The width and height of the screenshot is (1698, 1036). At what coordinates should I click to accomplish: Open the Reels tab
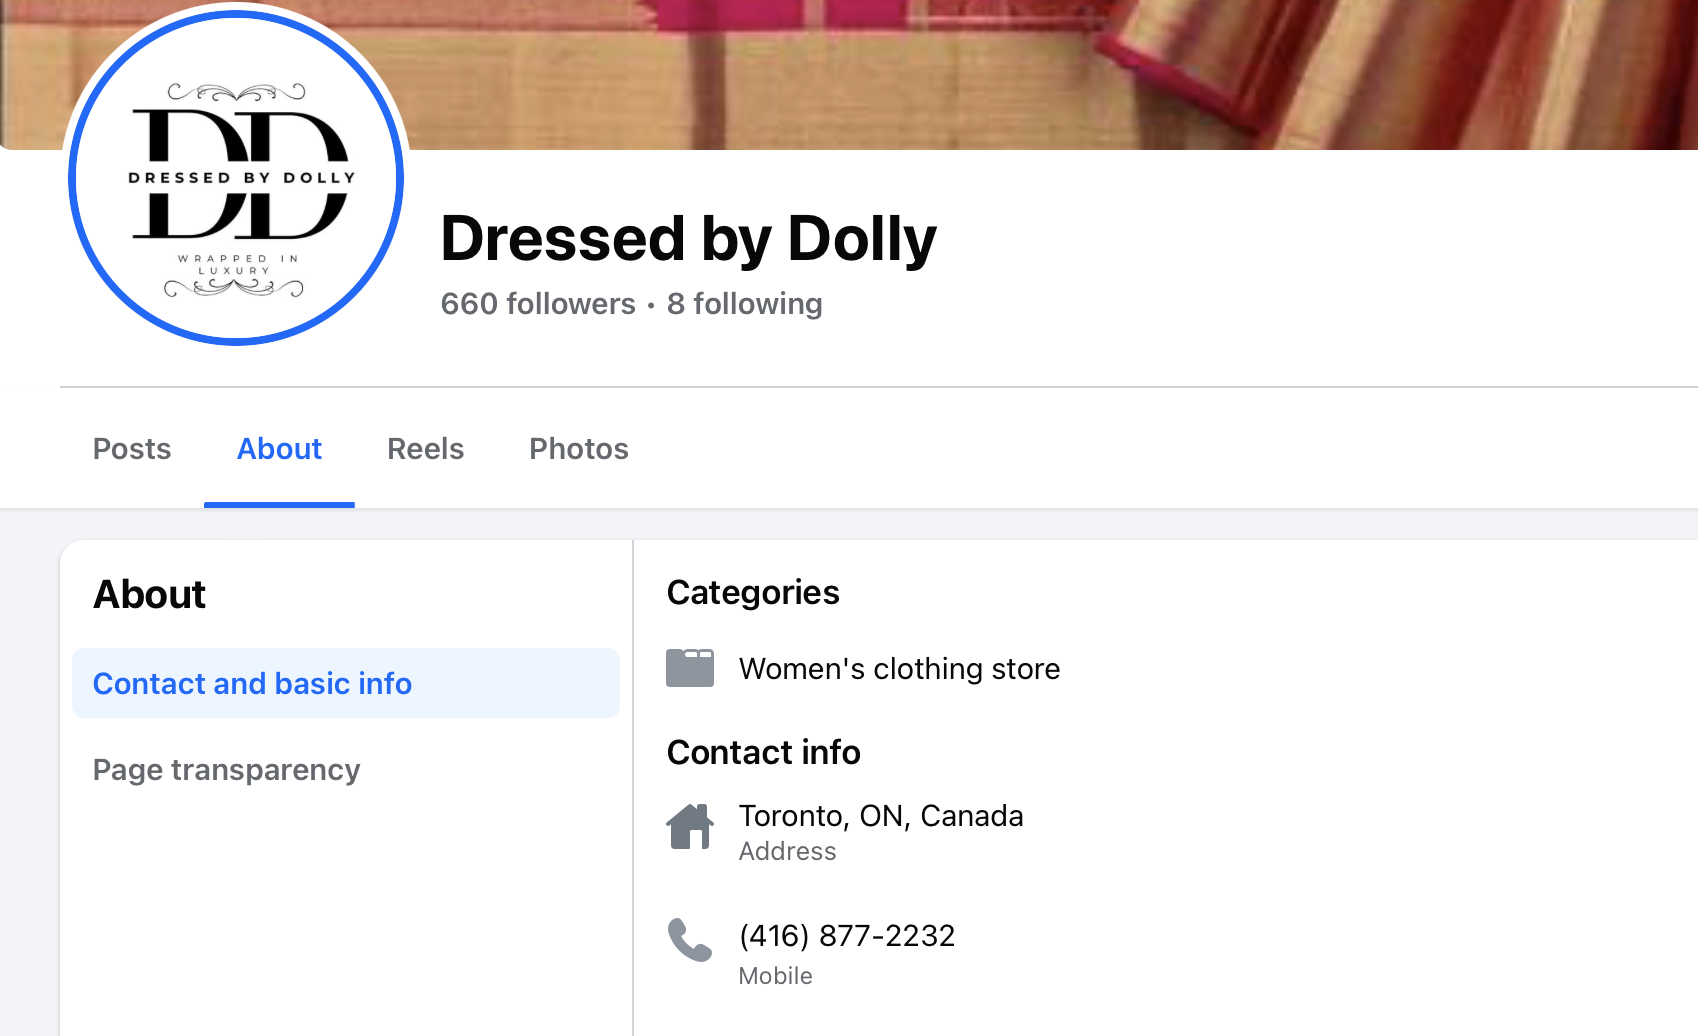(425, 449)
